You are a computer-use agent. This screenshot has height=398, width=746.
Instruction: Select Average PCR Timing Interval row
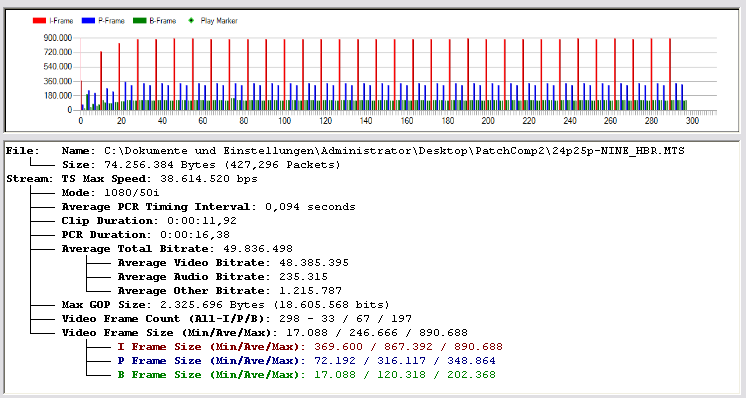[208, 207]
